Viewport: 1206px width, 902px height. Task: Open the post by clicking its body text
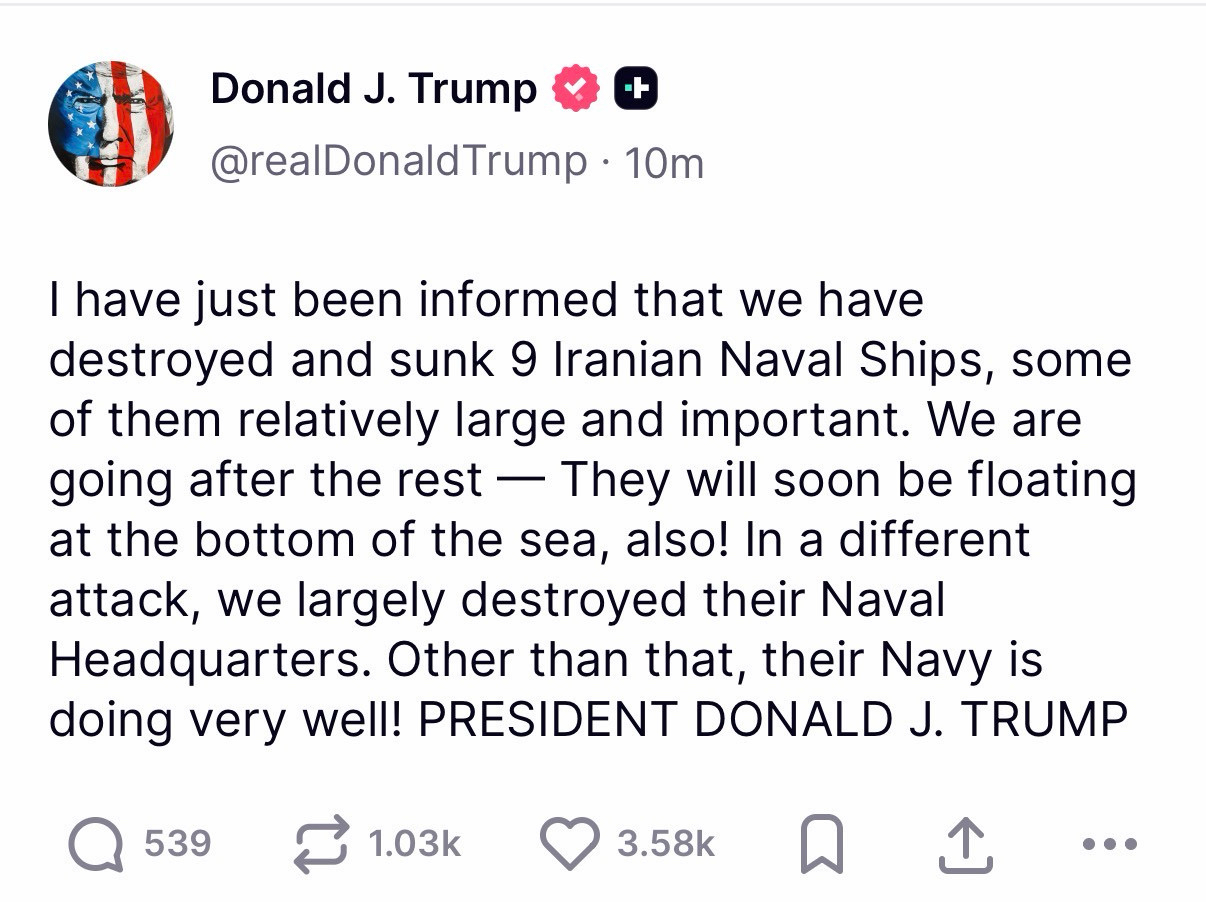[590, 540]
